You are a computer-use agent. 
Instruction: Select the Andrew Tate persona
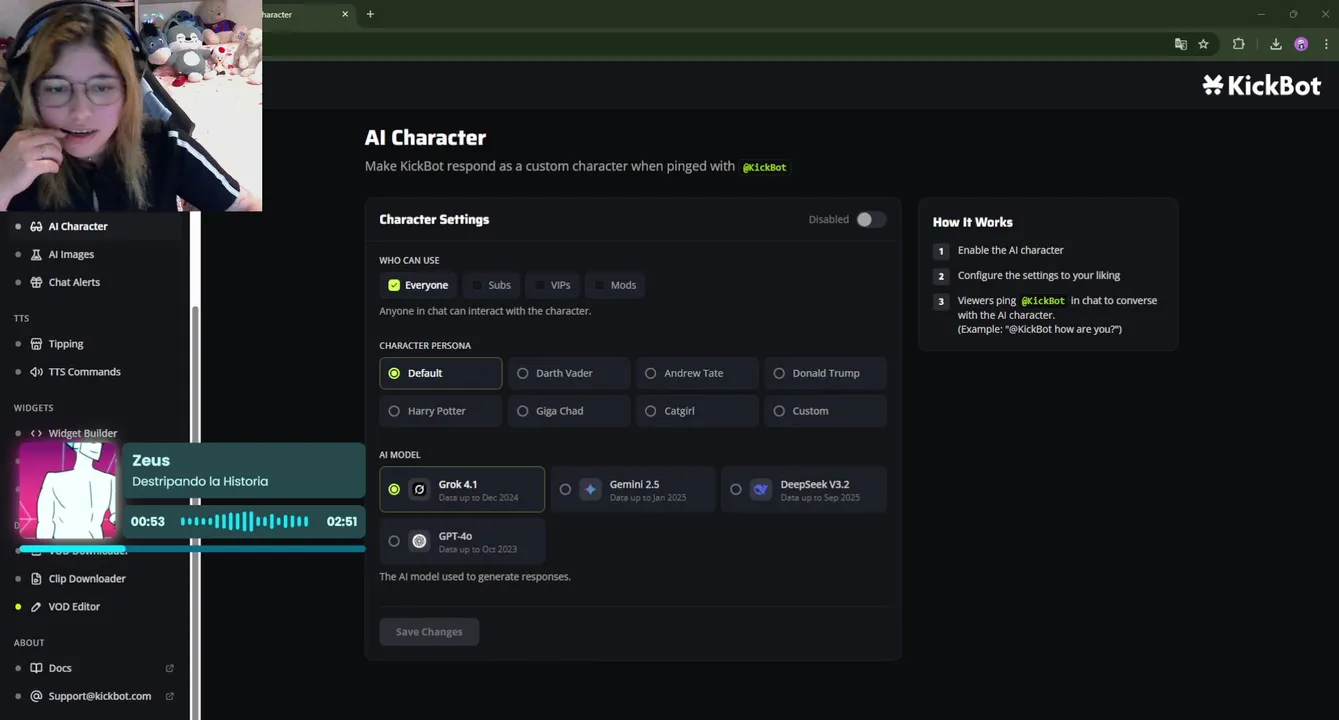(697, 373)
